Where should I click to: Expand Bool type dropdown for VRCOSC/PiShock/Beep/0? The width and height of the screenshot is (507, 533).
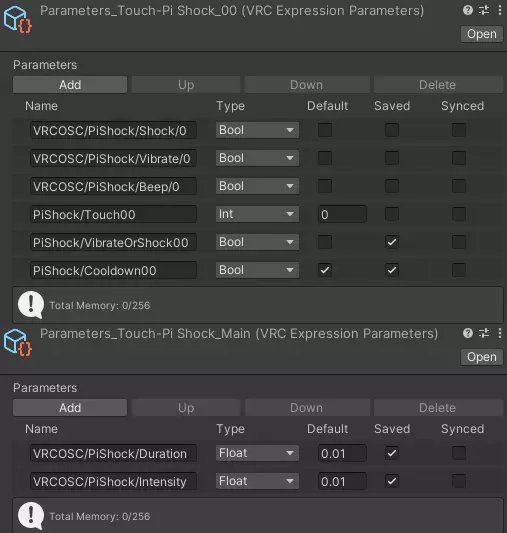coord(257,186)
